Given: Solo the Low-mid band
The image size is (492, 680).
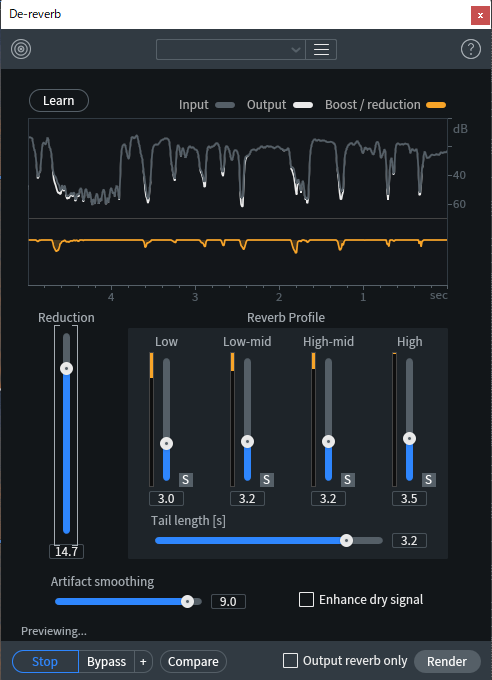Looking at the screenshot, I should (x=267, y=480).
